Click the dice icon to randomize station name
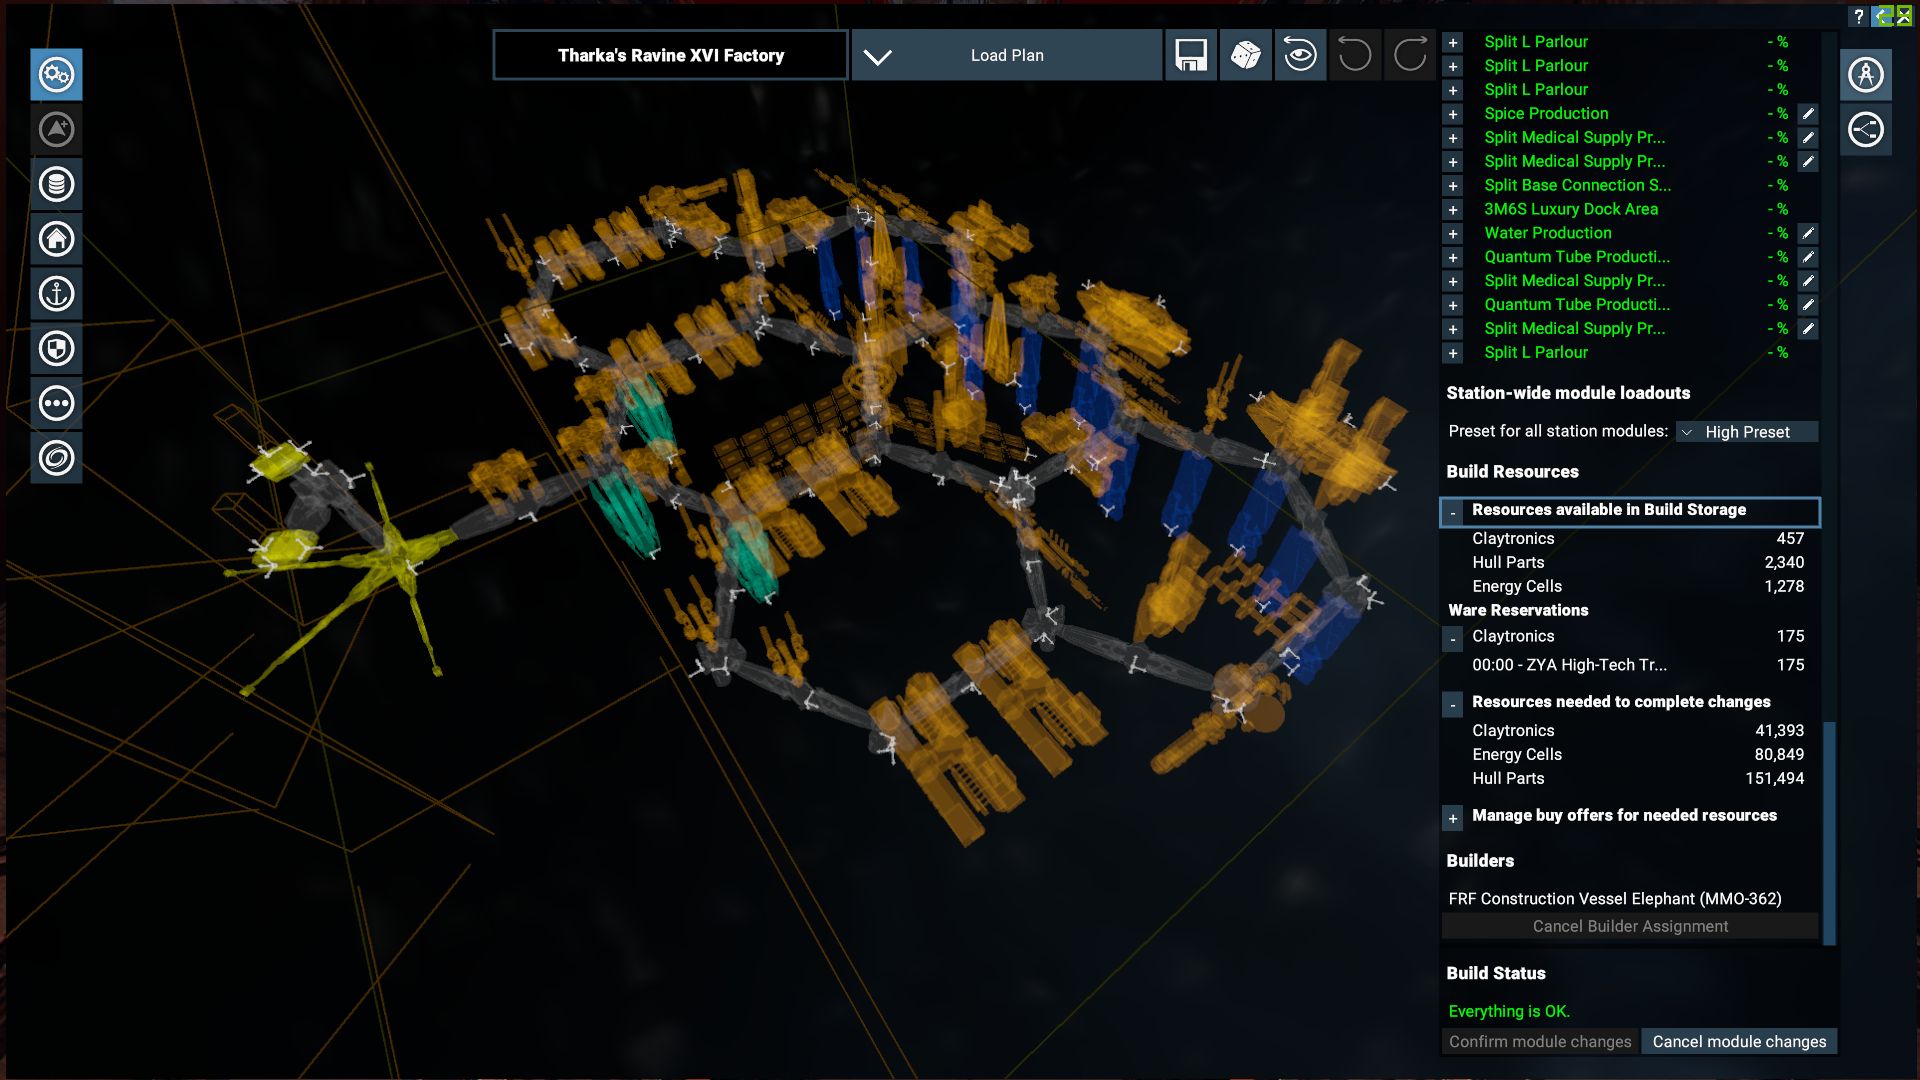 click(1245, 55)
